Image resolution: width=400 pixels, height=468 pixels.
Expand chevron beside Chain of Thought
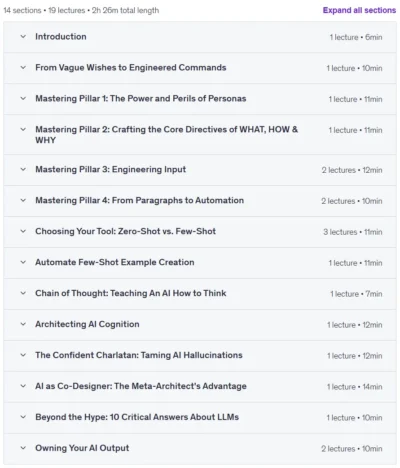(23, 293)
